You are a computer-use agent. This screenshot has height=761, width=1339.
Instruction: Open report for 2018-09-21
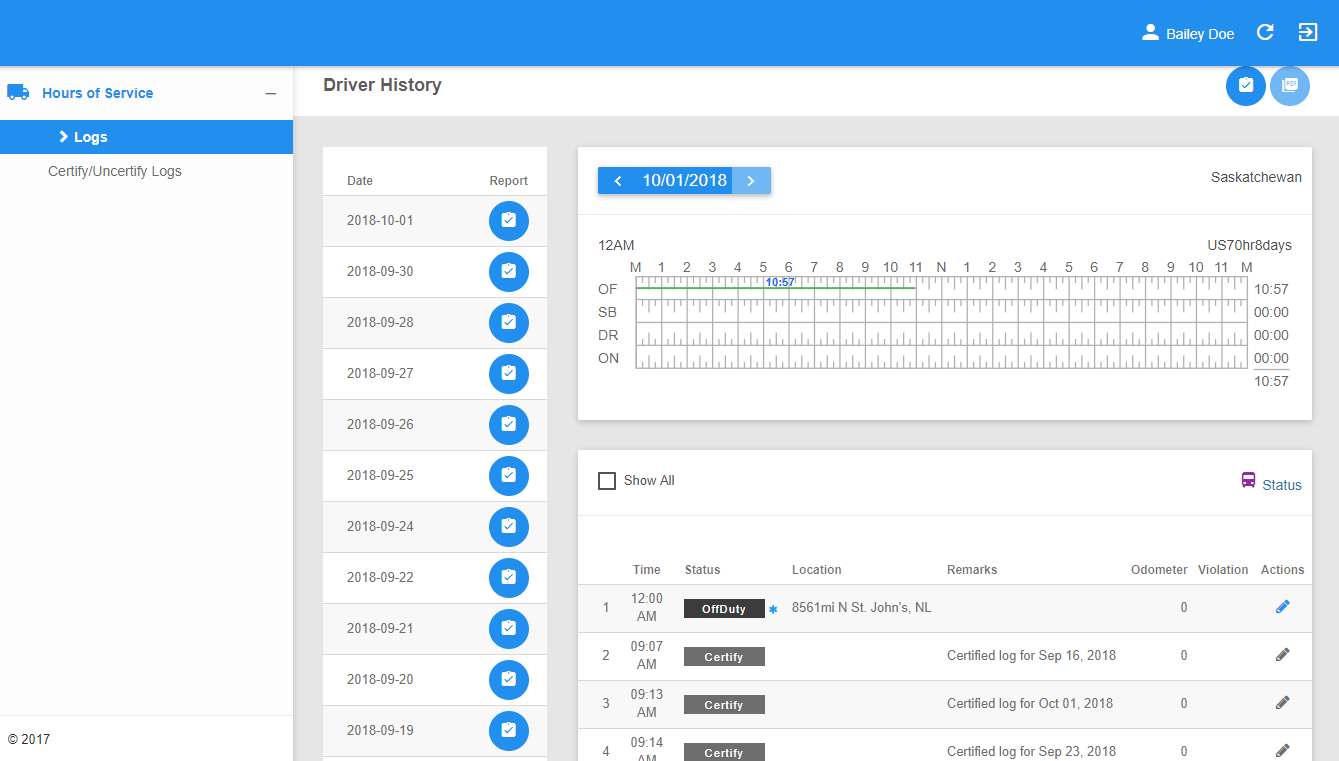pos(509,628)
